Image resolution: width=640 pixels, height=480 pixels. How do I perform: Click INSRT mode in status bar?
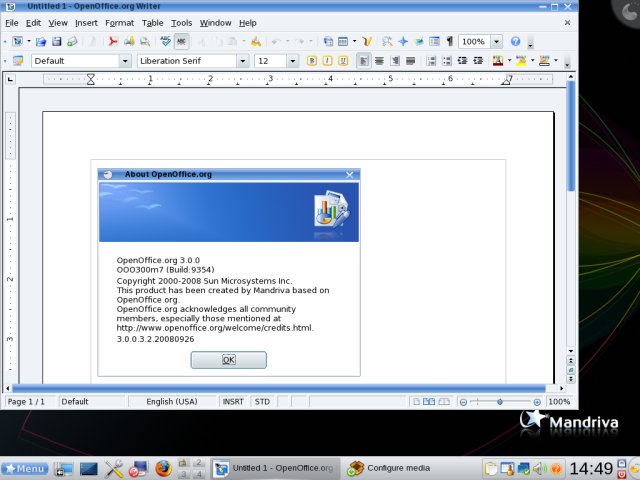coord(233,402)
